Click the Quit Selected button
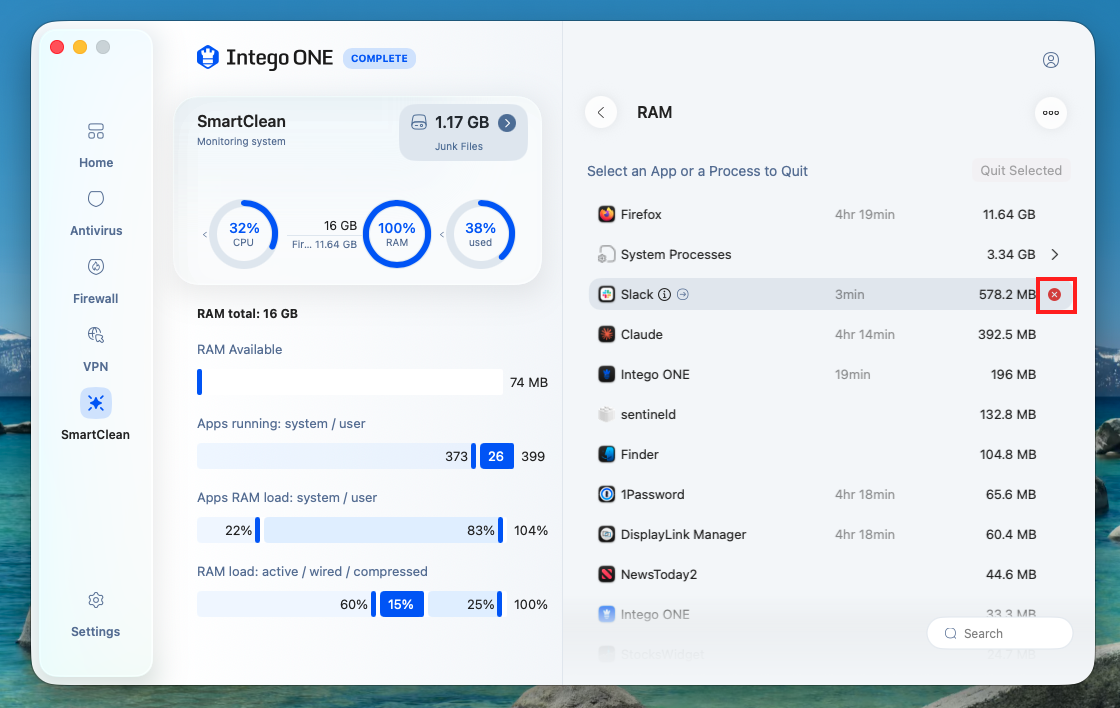The image size is (1120, 708). [x=1021, y=170]
